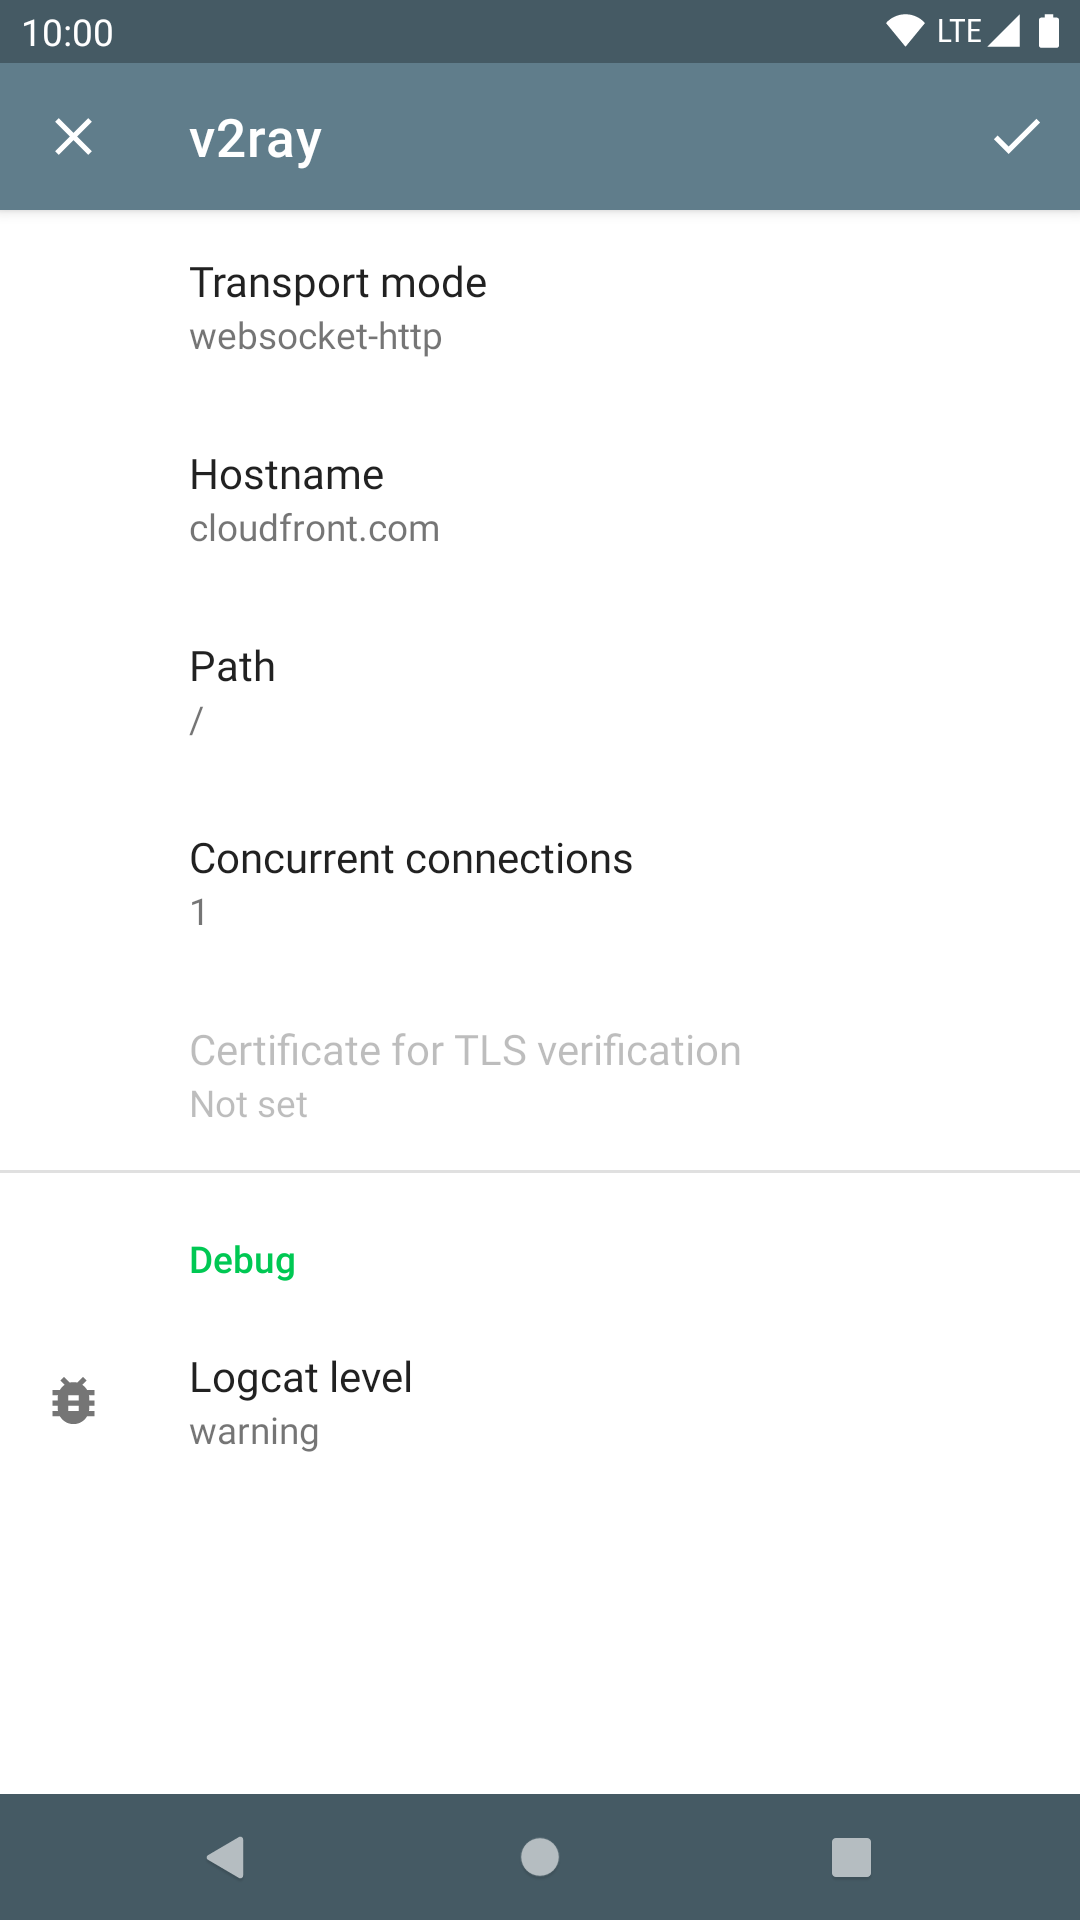Edit the Path setting

point(540,692)
